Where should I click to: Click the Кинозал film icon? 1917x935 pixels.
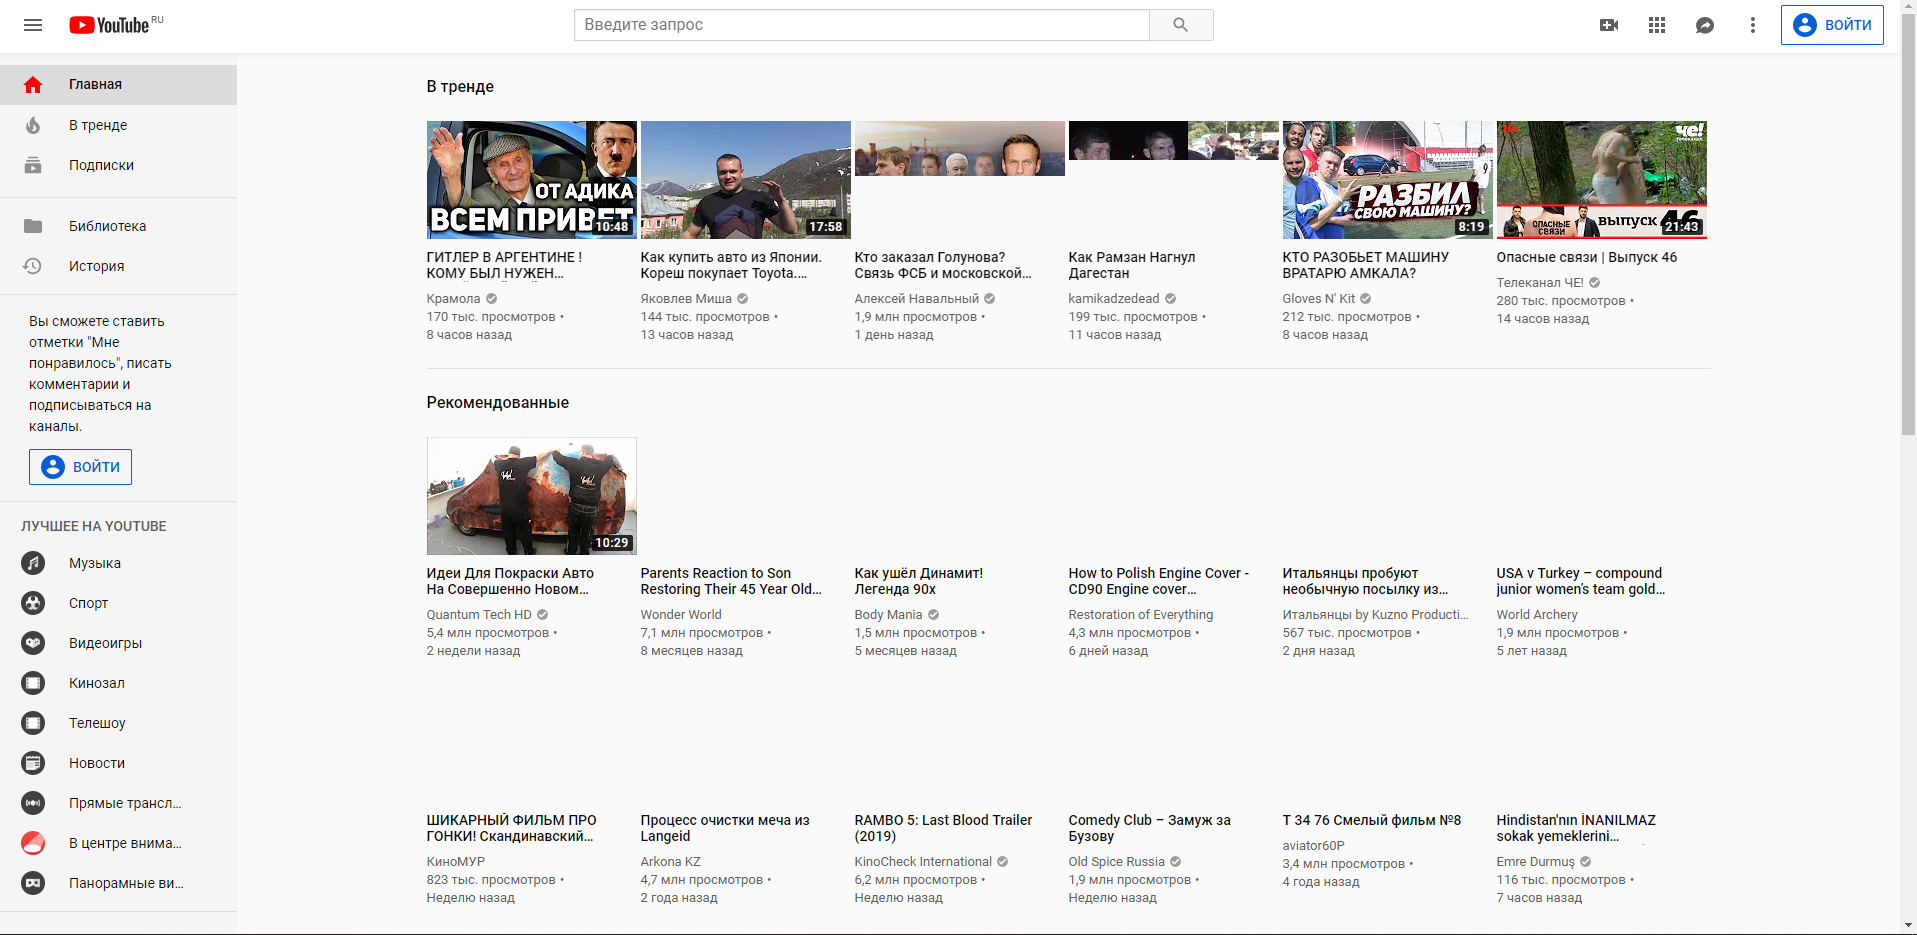click(x=33, y=683)
